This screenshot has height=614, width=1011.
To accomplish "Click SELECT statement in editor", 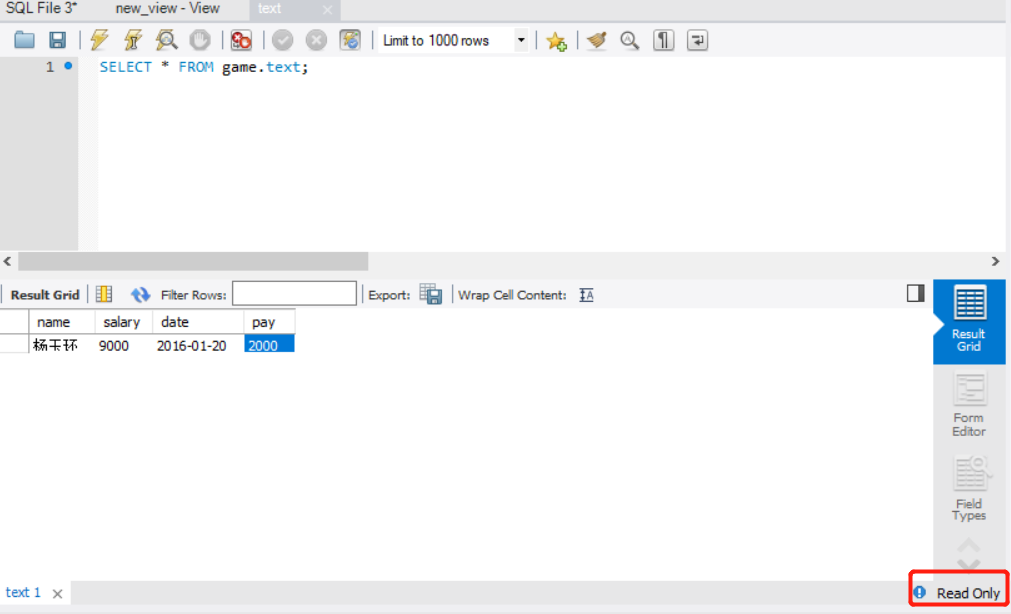I will pos(204,67).
